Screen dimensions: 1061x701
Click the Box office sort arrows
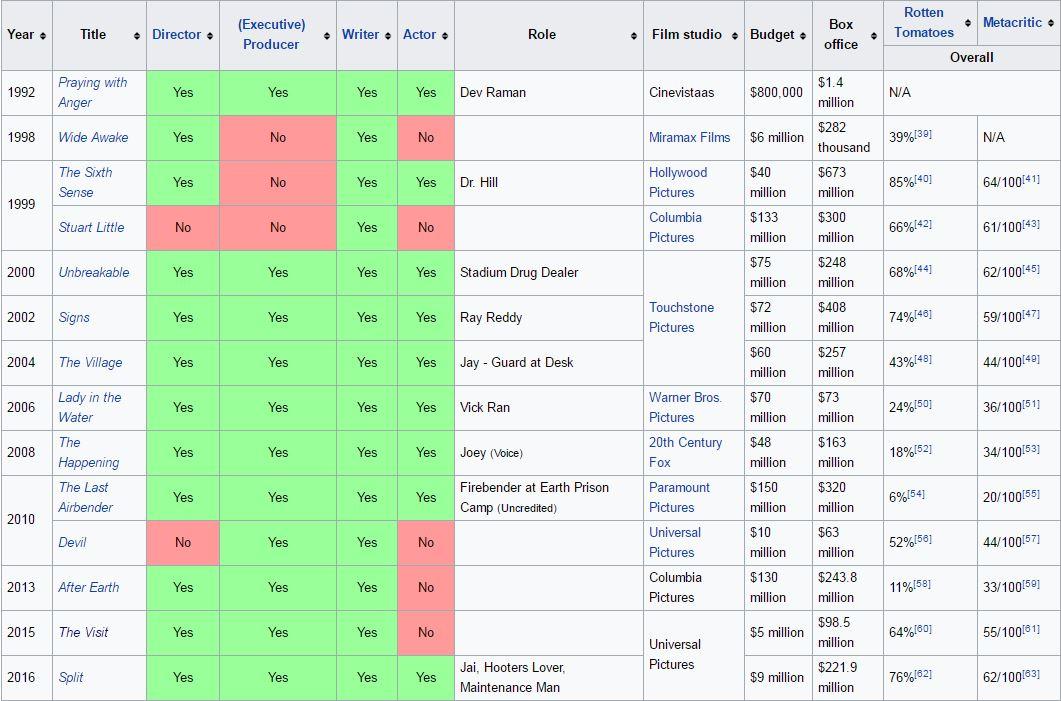(874, 35)
